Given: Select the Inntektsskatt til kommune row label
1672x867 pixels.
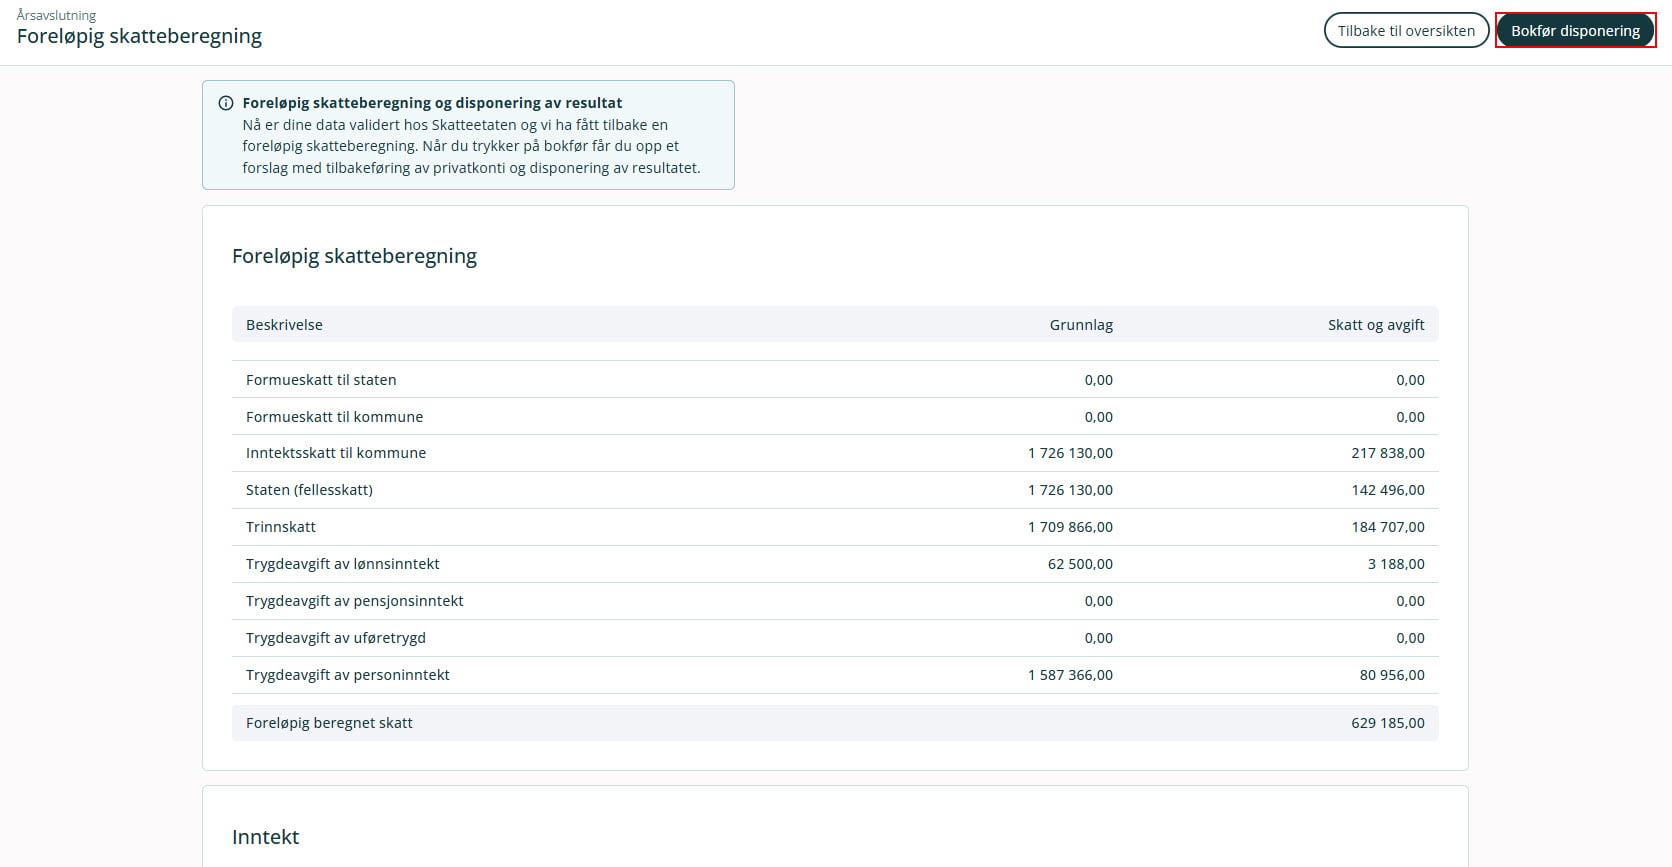Looking at the screenshot, I should (x=336, y=453).
